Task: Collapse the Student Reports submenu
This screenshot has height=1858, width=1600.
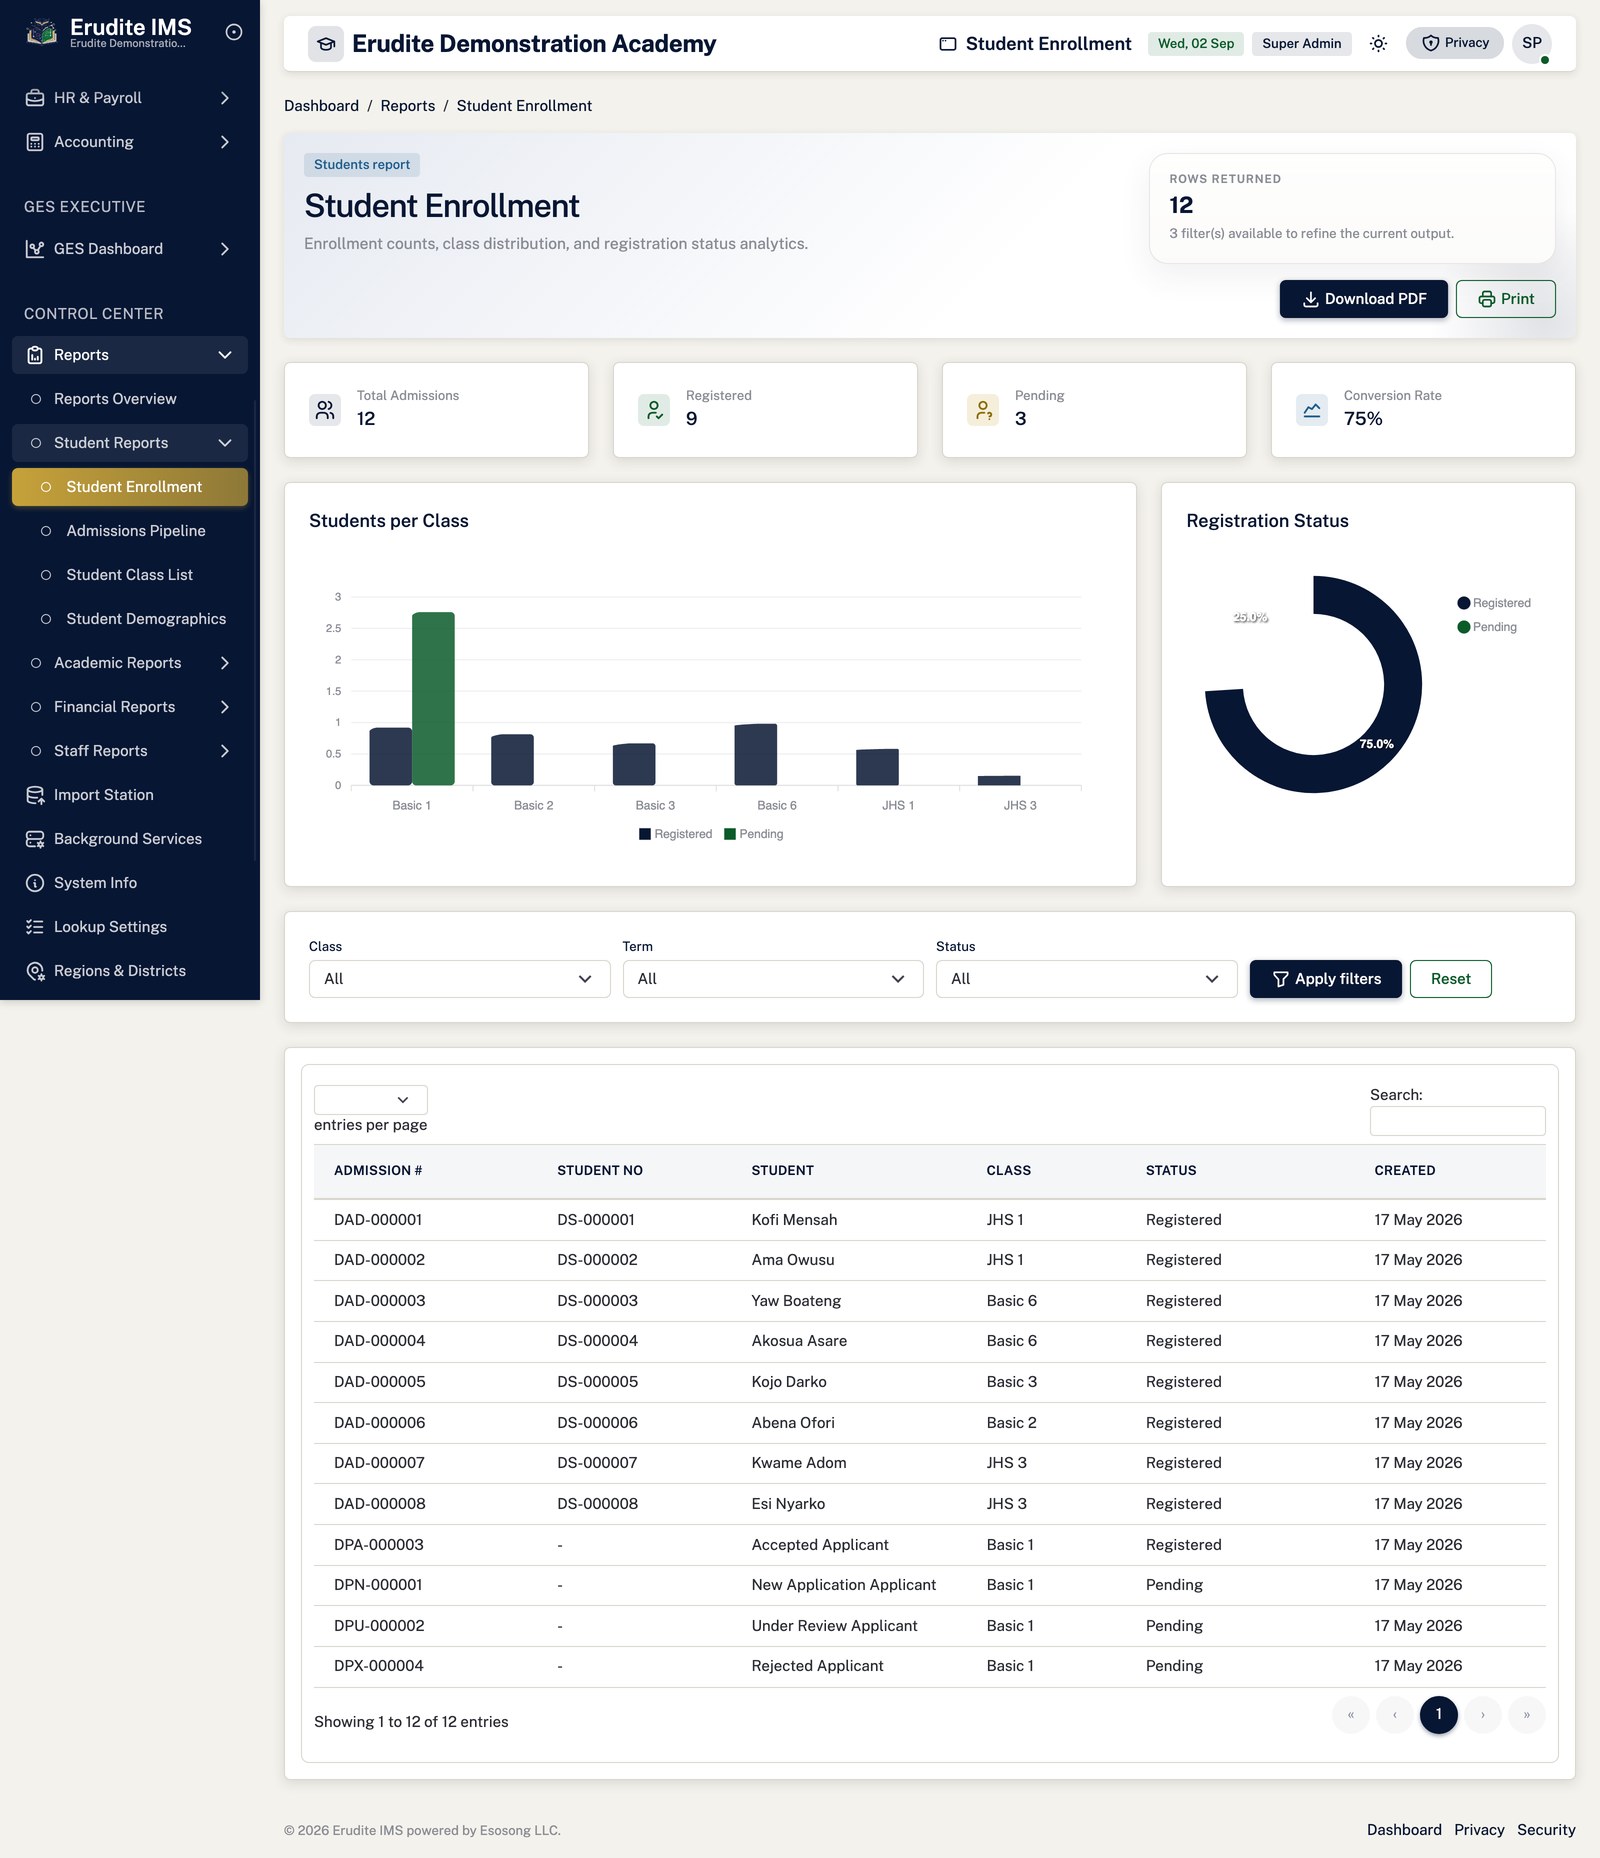Action: 130,443
